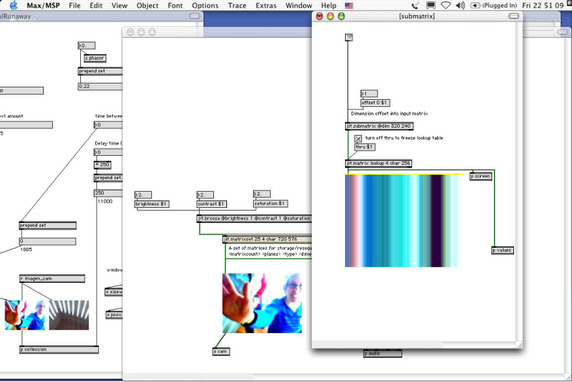The width and height of the screenshot is (572, 382).
Task: Select the 'p audio' object behind submatrix window
Action: (x=382, y=353)
